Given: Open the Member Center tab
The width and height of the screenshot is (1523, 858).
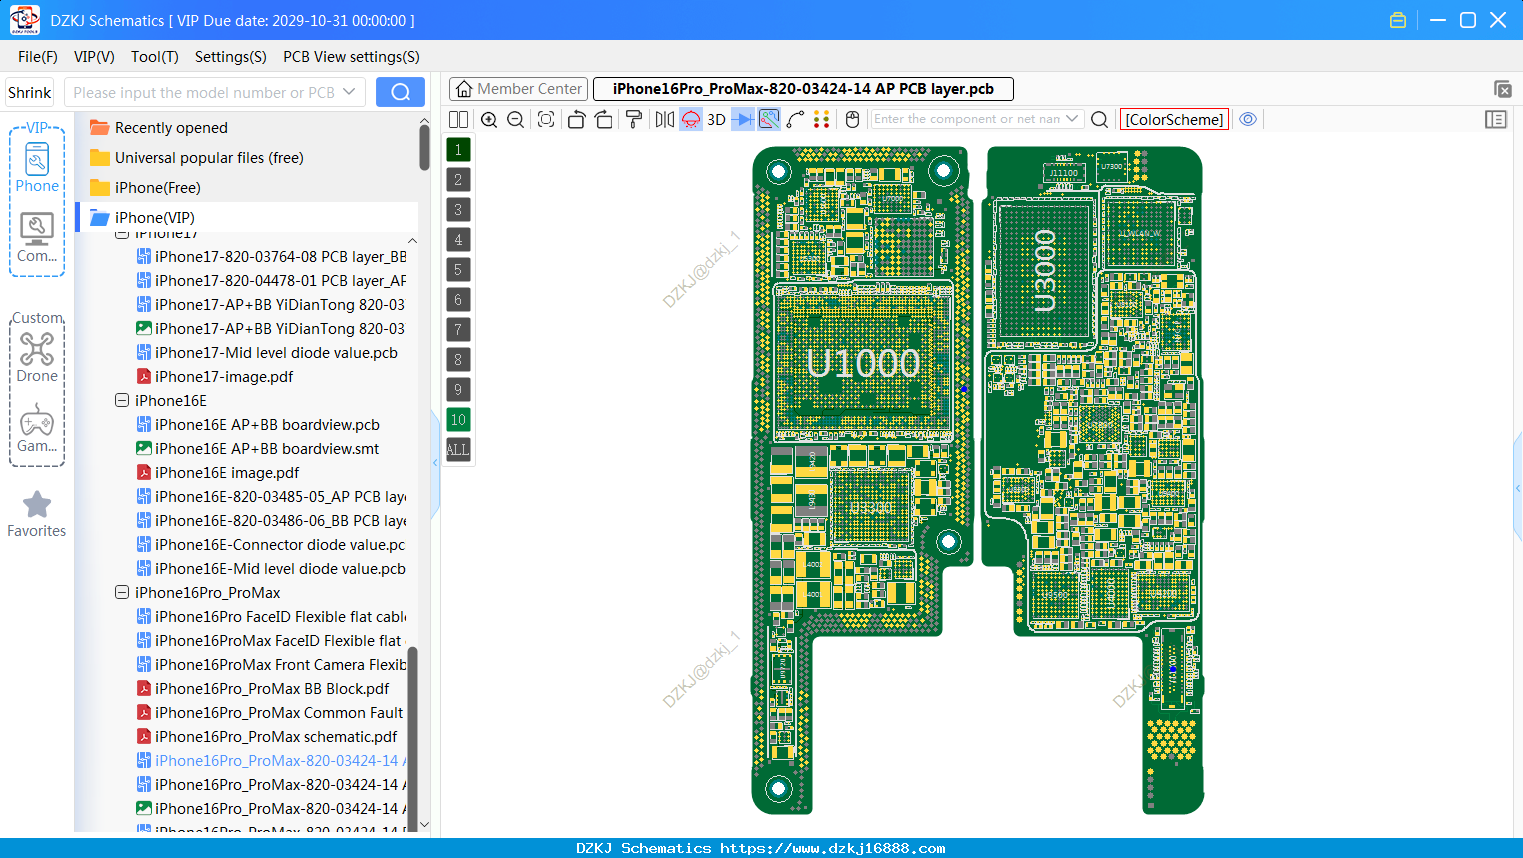Looking at the screenshot, I should click(x=518, y=89).
